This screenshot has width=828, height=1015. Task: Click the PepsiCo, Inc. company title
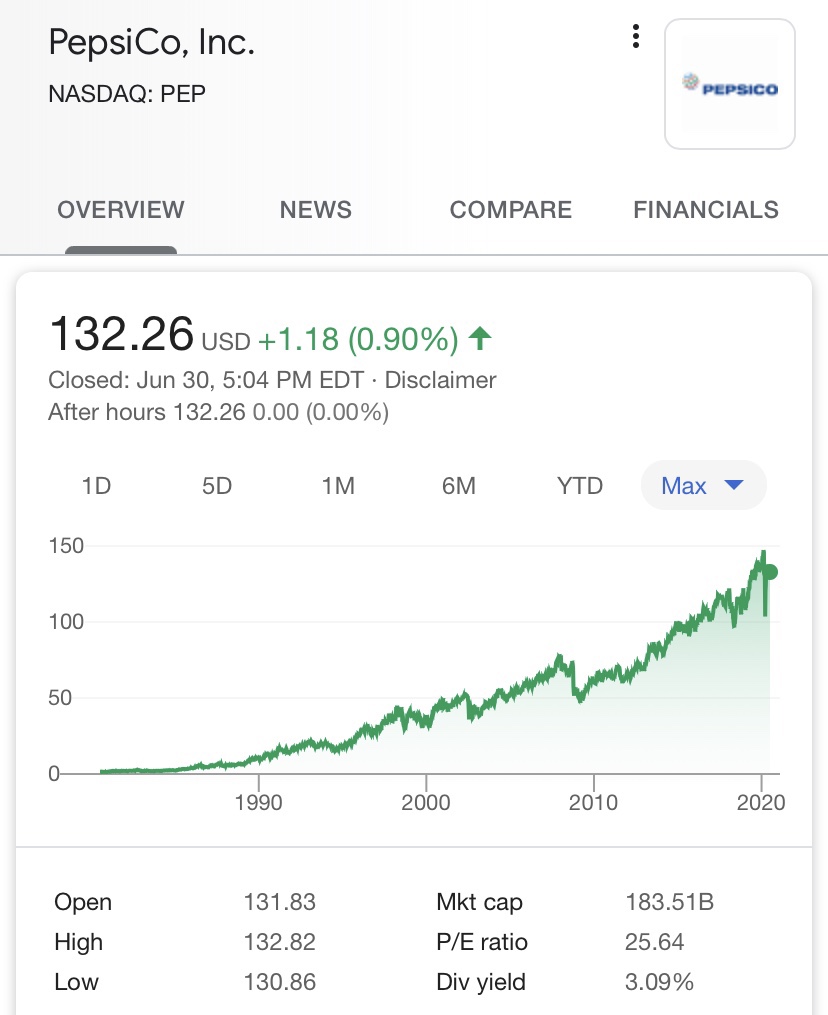[x=152, y=44]
